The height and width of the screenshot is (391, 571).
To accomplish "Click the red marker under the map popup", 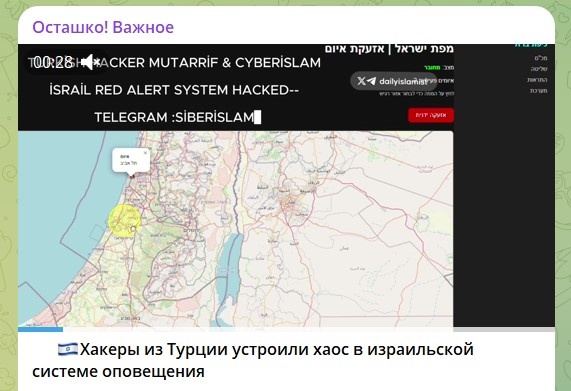I will 132,176.
